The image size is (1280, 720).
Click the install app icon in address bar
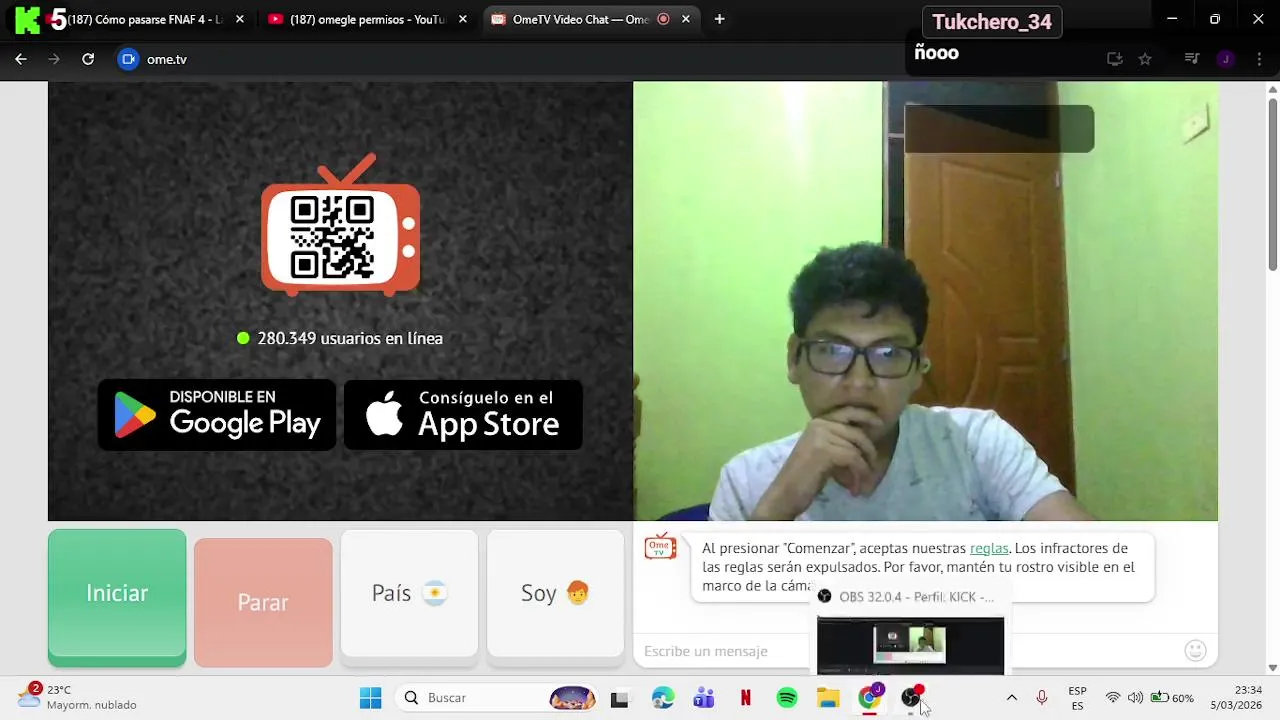1115,59
